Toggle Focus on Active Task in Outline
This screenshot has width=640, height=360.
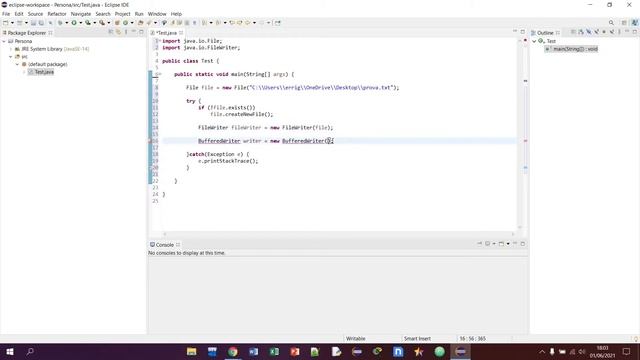573,32
